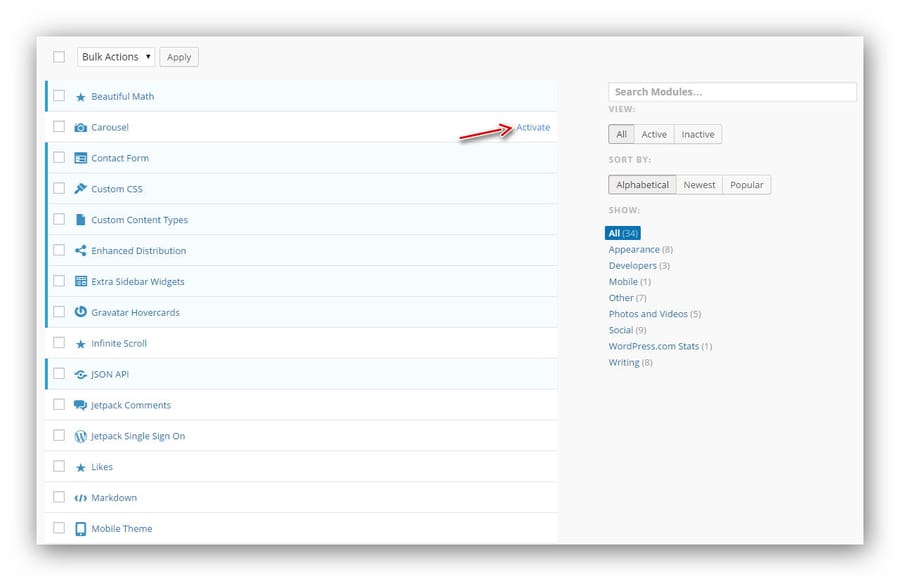Image resolution: width=900 pixels, height=581 pixels.
Task: Filter modules by Other (7)
Action: (627, 298)
